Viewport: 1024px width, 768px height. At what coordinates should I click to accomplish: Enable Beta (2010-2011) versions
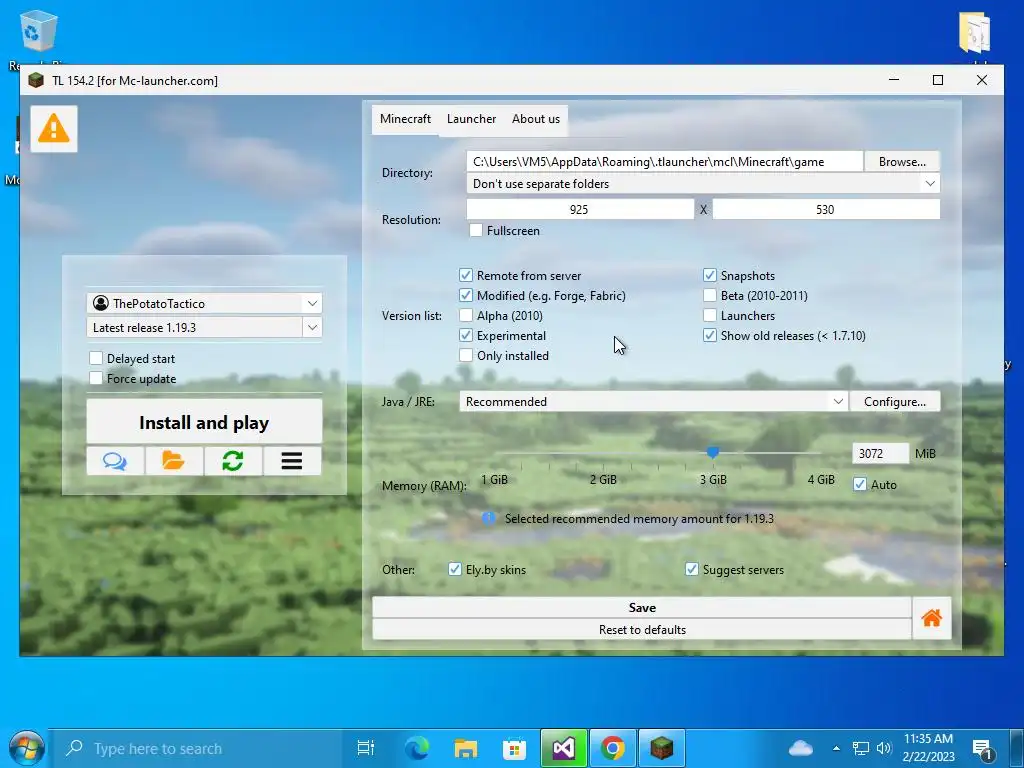(x=710, y=295)
